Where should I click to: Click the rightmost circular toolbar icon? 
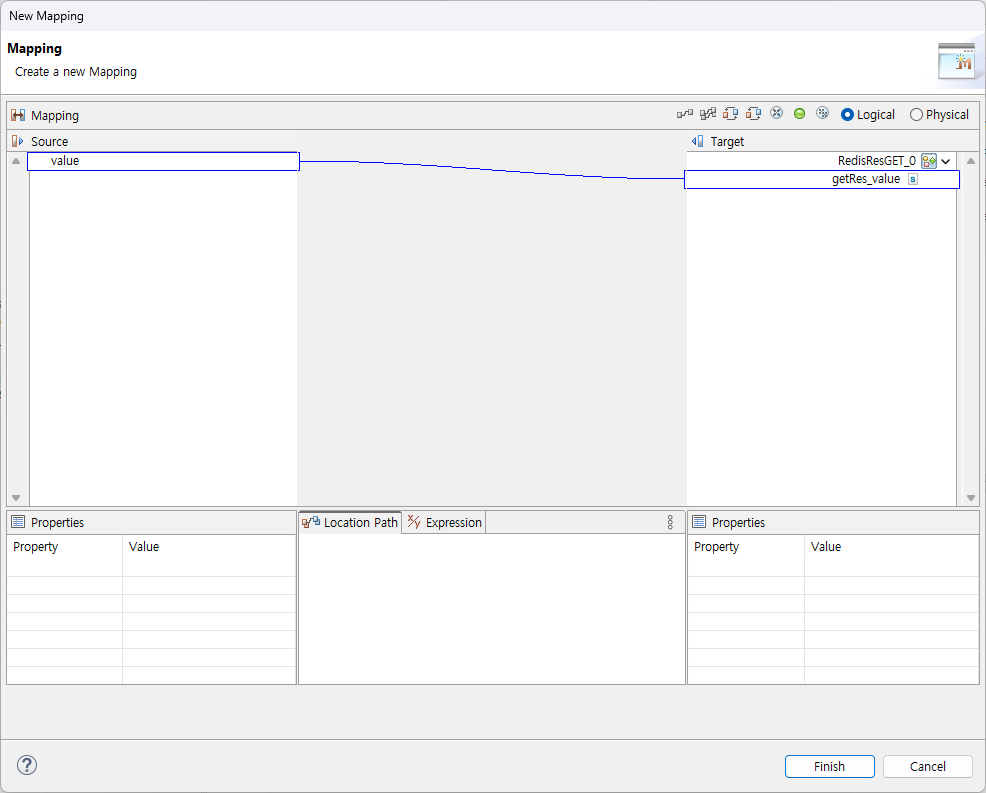coord(822,113)
